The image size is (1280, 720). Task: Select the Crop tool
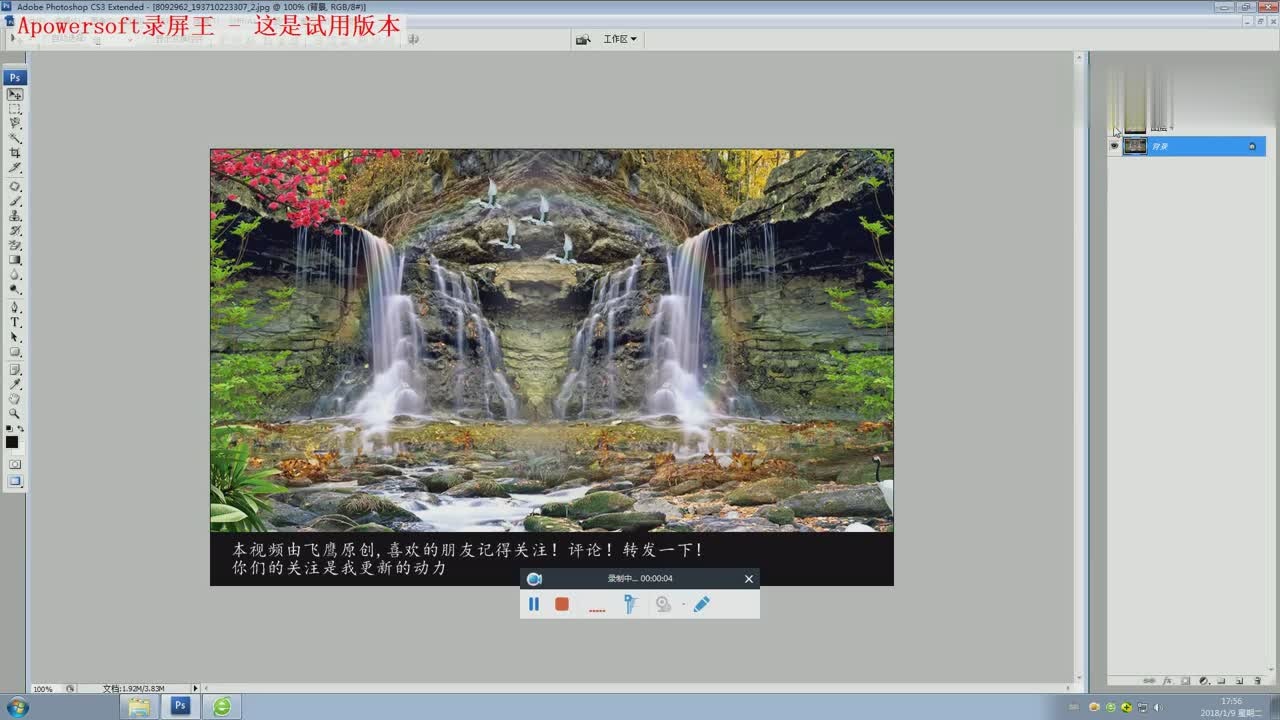click(15, 153)
